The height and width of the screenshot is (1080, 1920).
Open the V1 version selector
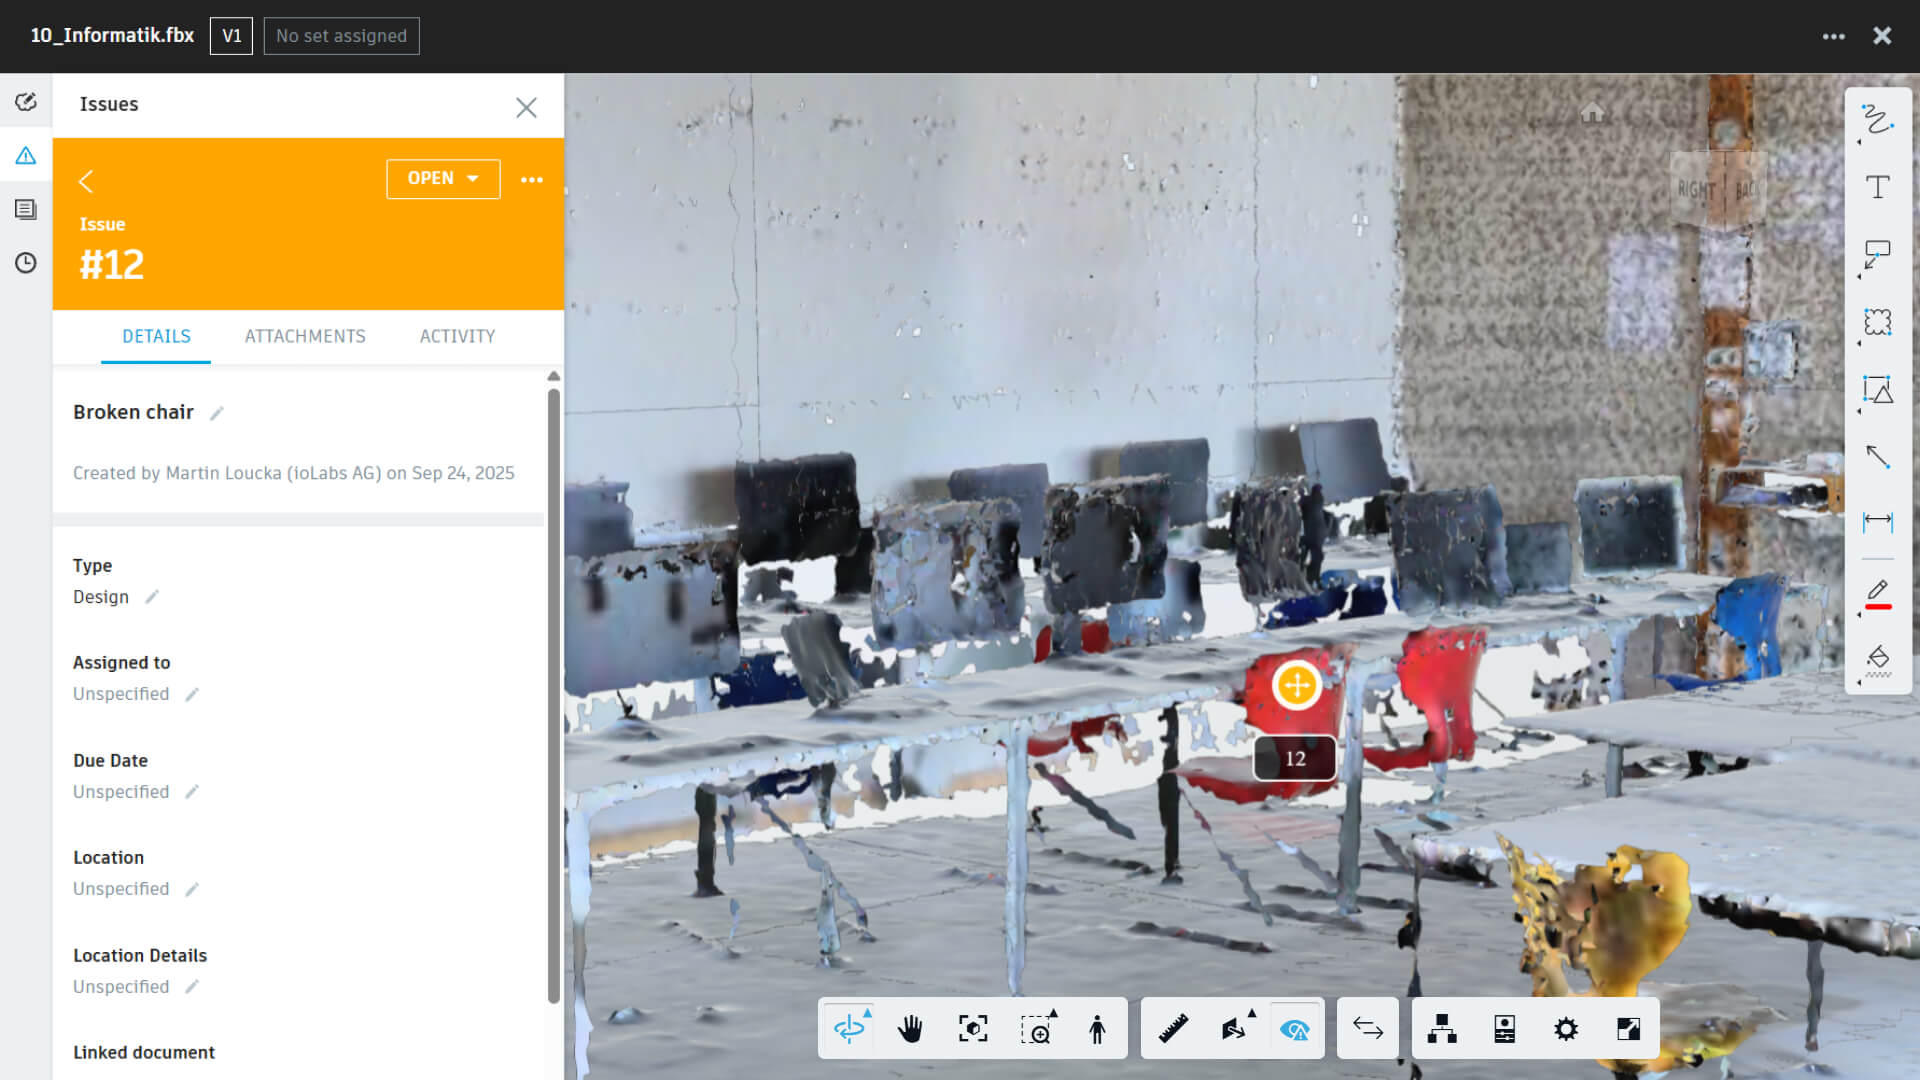click(231, 36)
